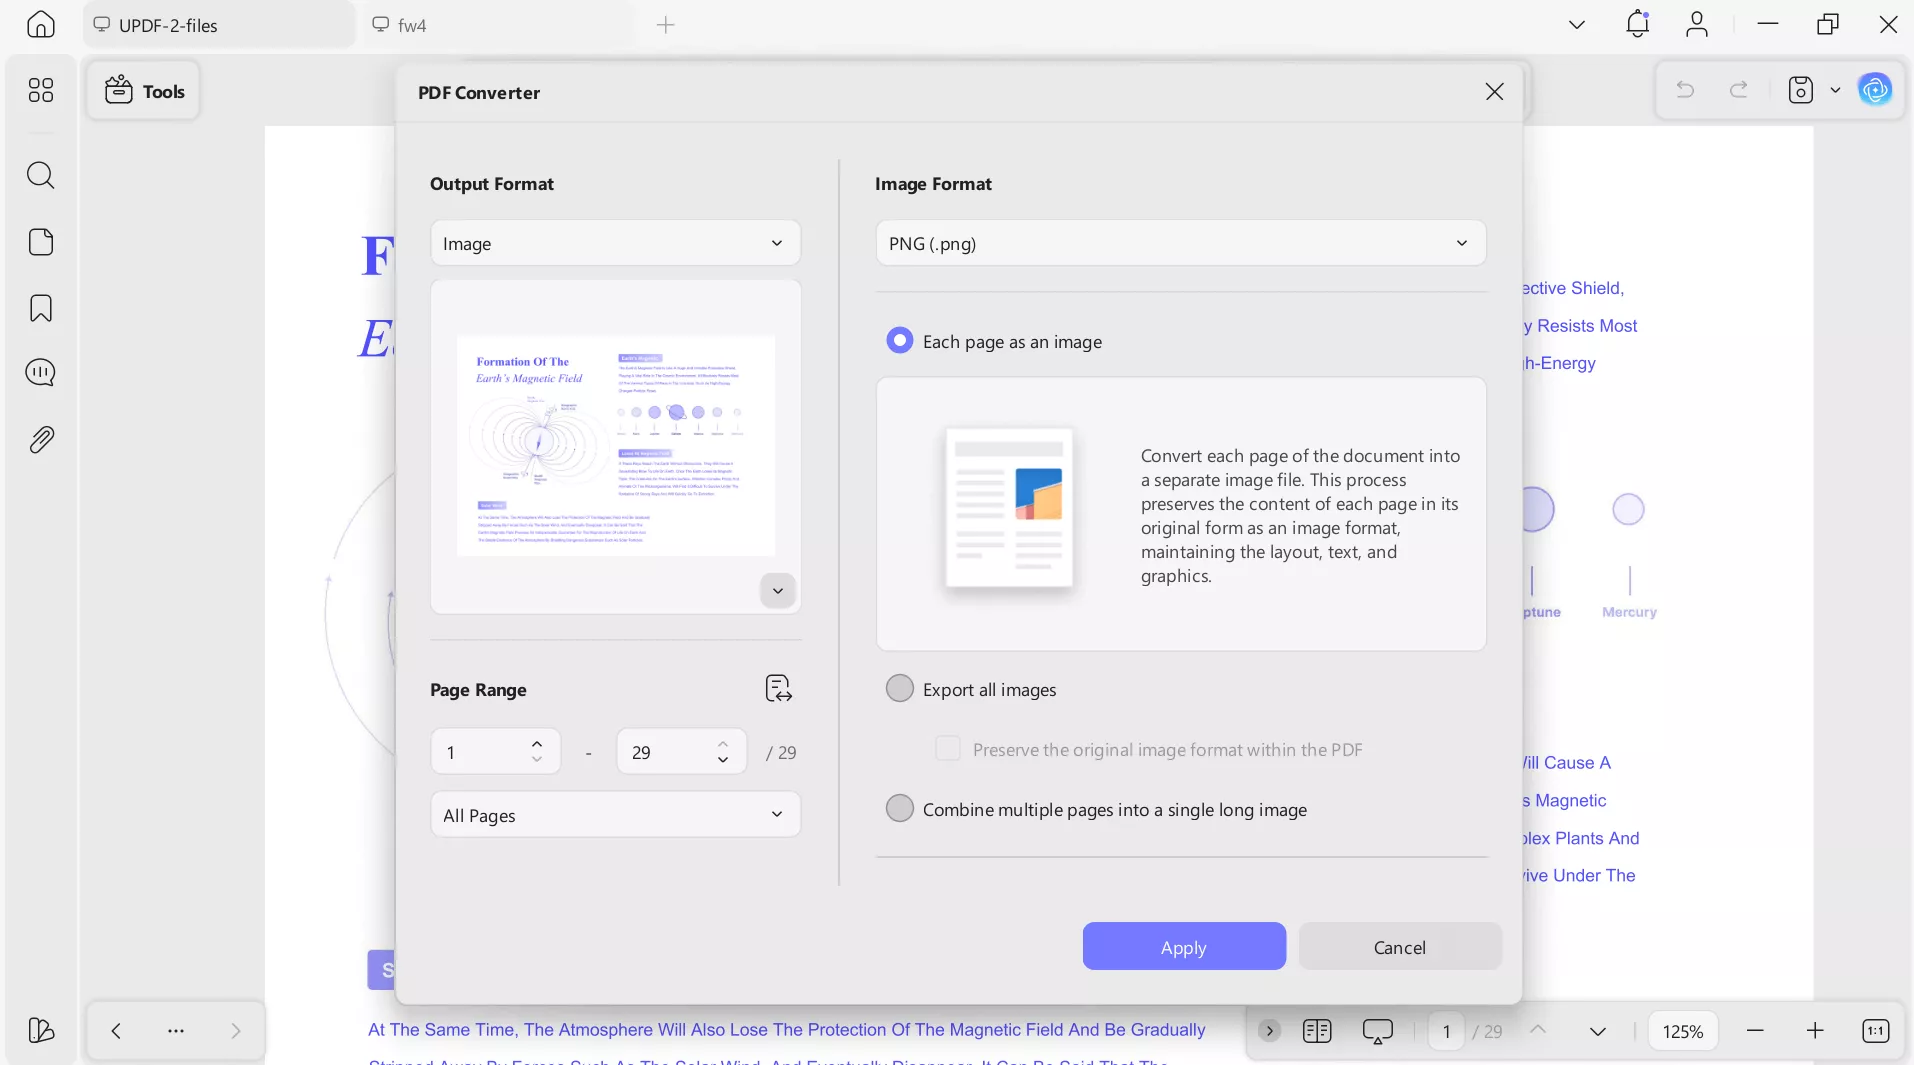Select Export all images radio button

[900, 689]
